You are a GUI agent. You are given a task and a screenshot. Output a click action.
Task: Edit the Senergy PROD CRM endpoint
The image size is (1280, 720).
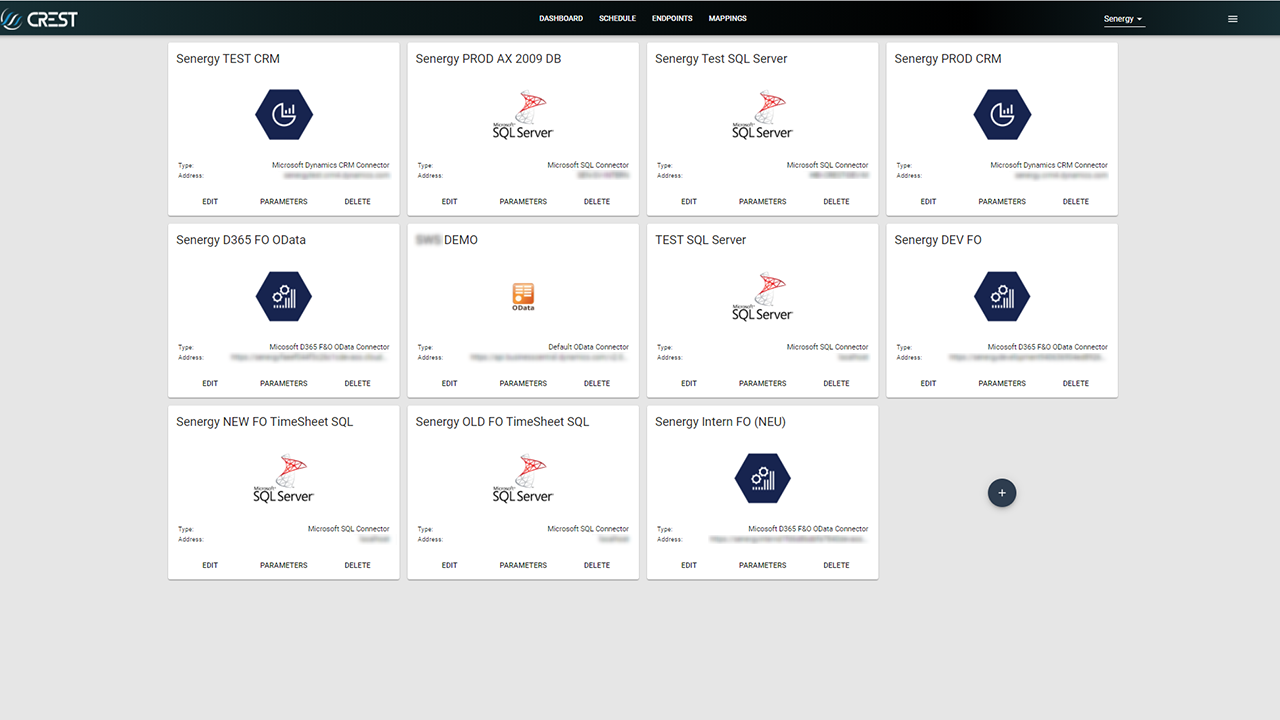(928, 201)
